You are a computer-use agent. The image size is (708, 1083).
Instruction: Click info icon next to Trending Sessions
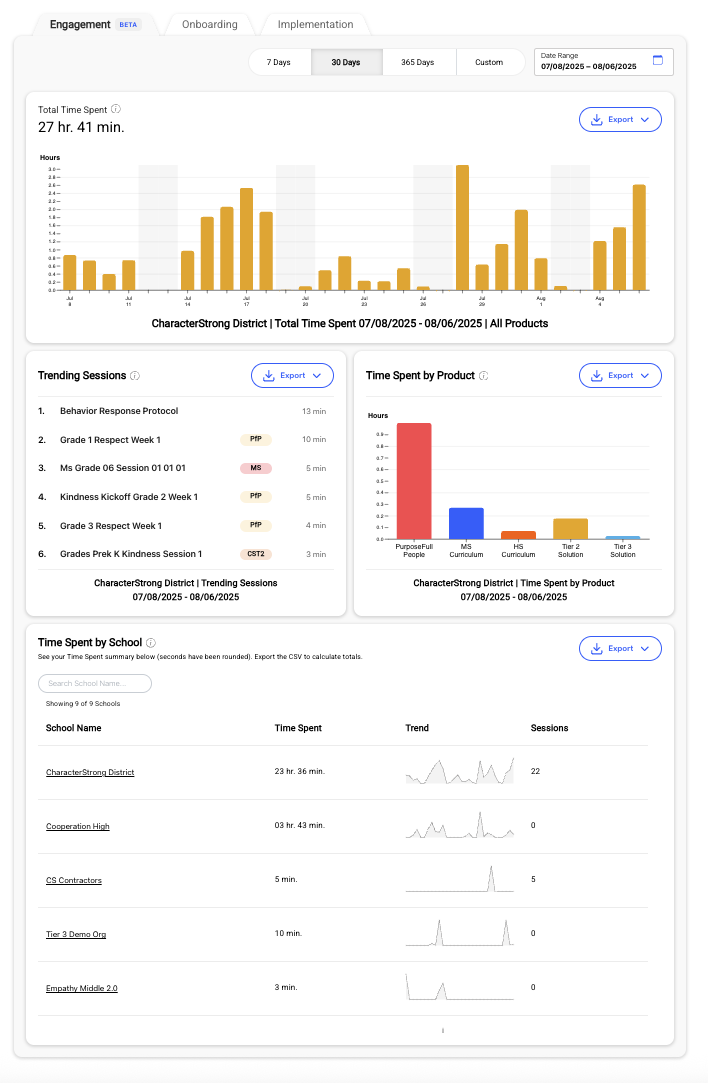coord(135,376)
